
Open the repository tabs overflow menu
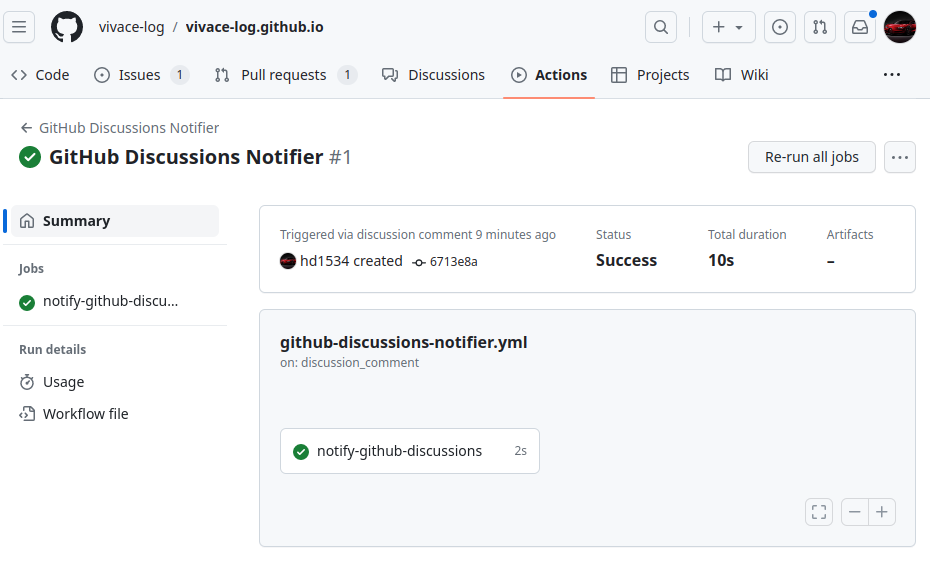[x=891, y=75]
